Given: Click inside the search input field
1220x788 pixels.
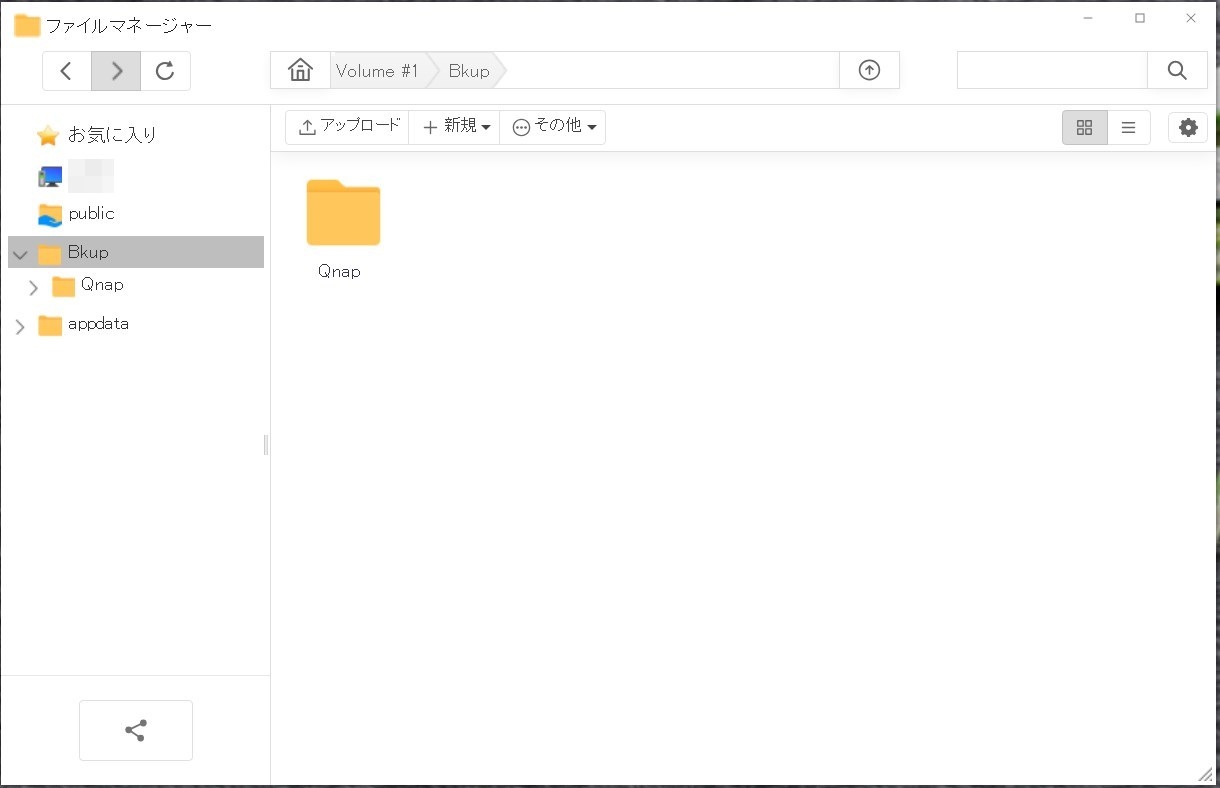Looking at the screenshot, I should tap(1051, 71).
